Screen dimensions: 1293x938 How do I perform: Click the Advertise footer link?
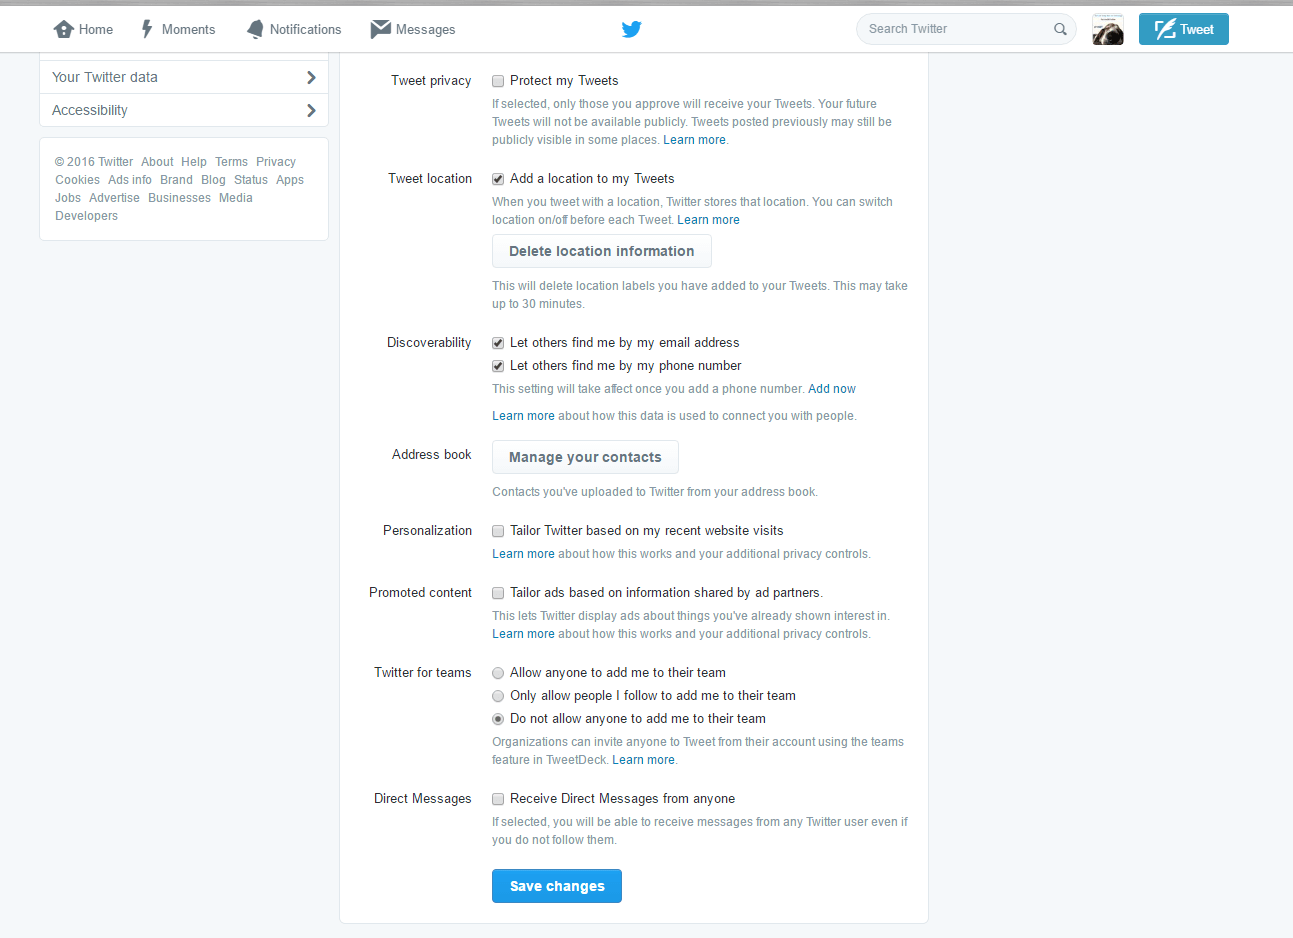point(114,198)
